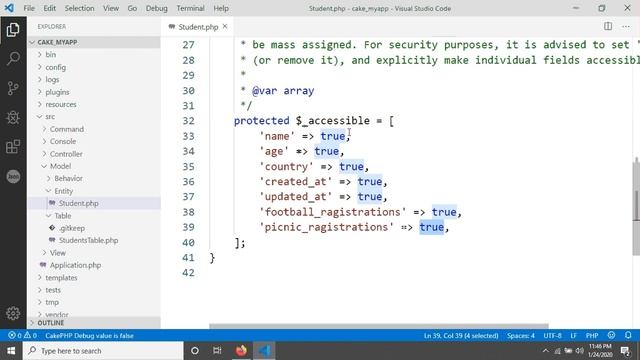
Task: Open the notifications bell in status bar
Action: [628, 335]
